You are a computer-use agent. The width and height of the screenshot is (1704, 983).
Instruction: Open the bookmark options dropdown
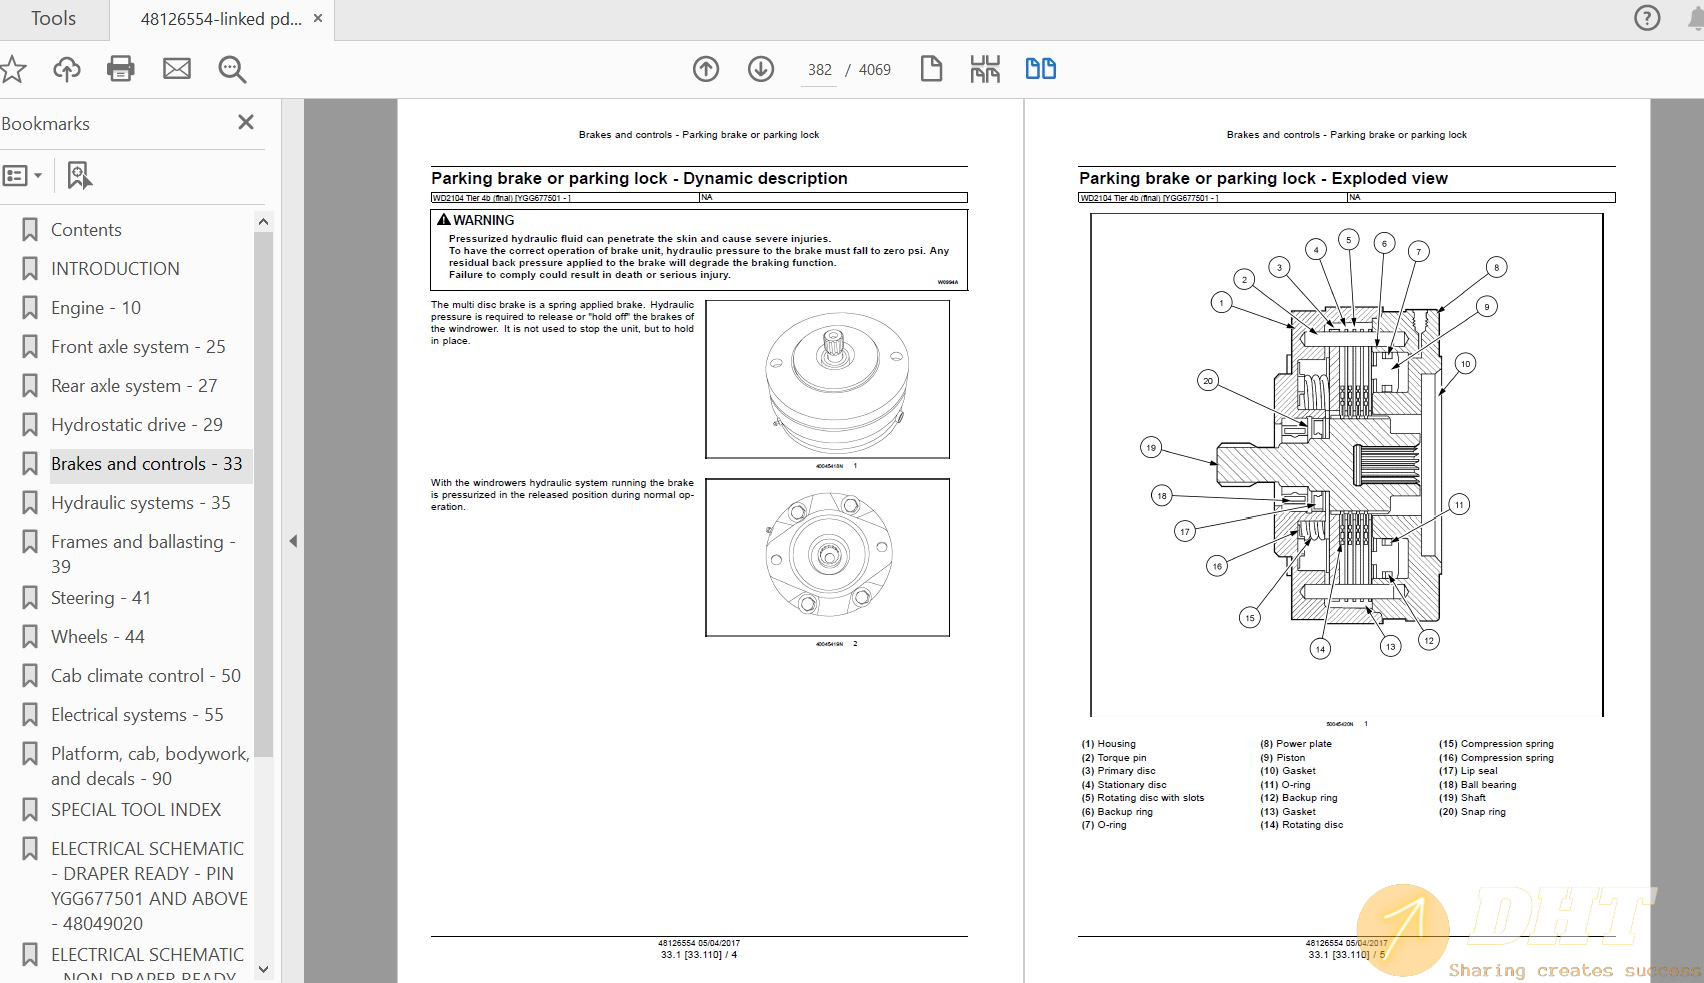pyautogui.click(x=22, y=176)
